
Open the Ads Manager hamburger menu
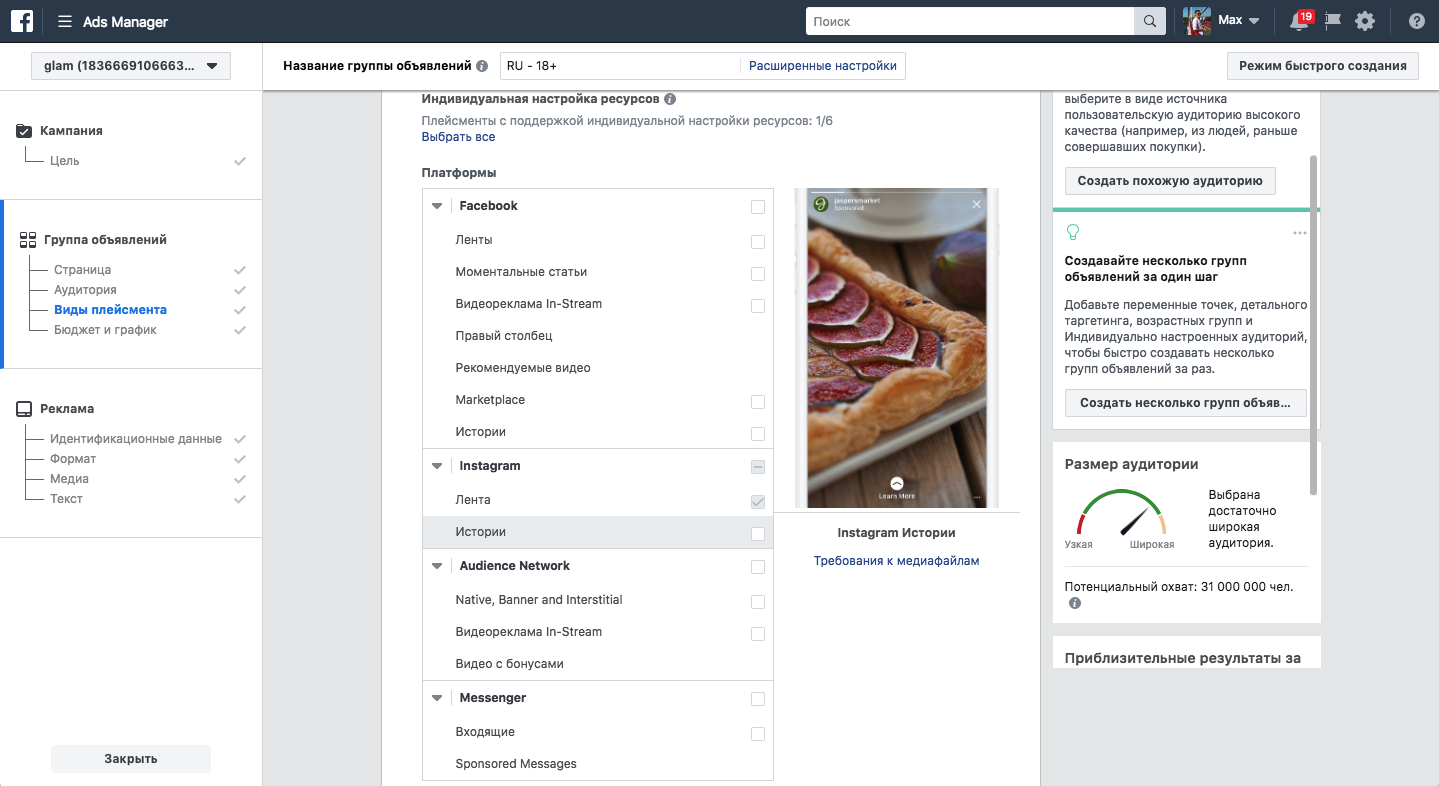click(x=65, y=22)
